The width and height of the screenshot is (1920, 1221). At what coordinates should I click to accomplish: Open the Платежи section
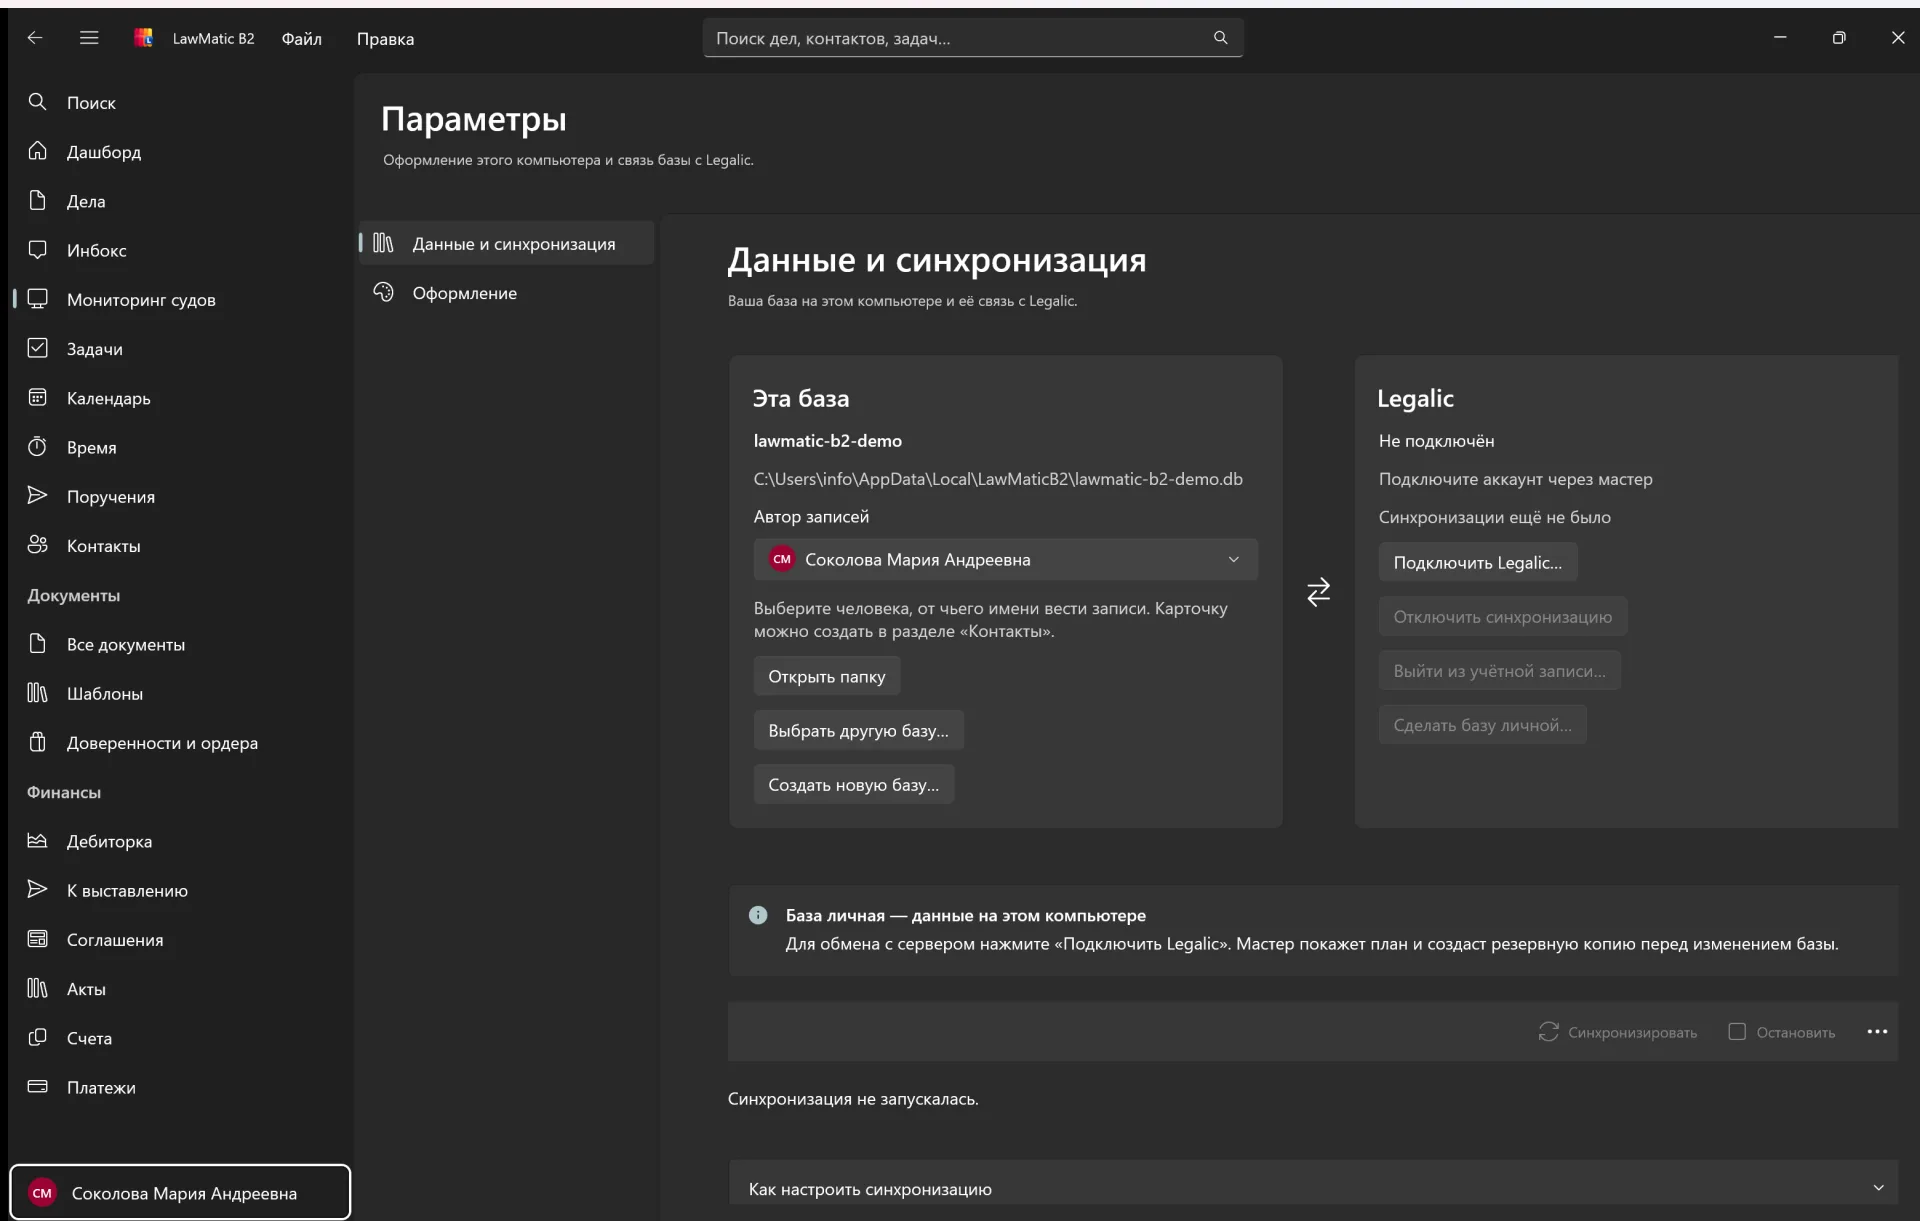(x=180, y=1087)
